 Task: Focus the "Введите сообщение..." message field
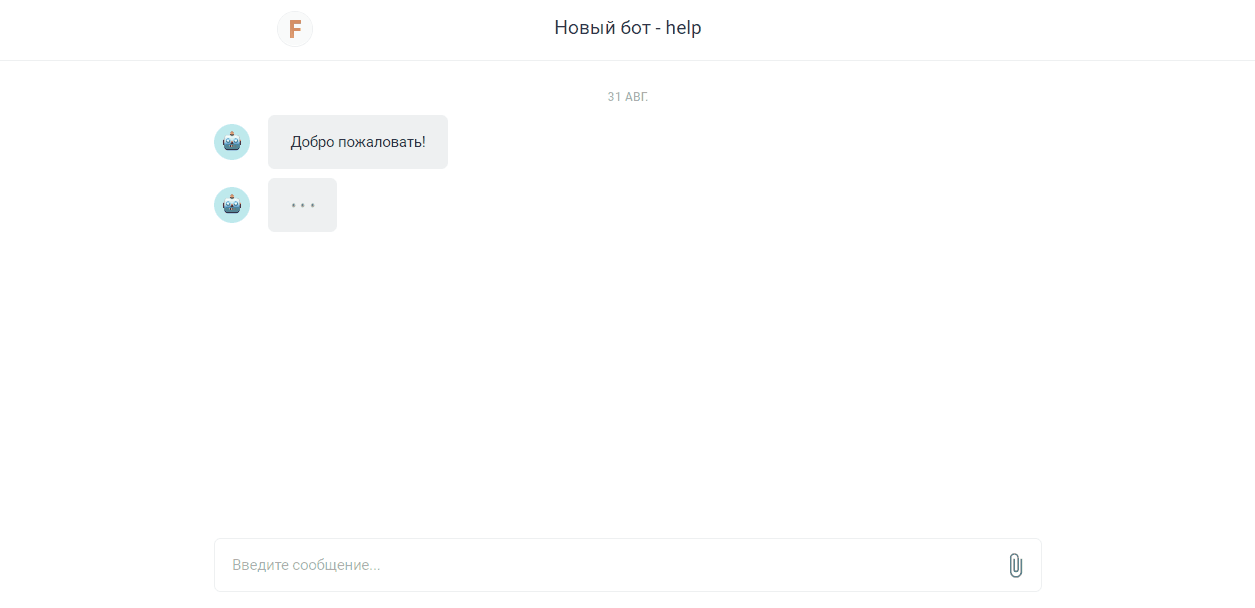coord(628,565)
